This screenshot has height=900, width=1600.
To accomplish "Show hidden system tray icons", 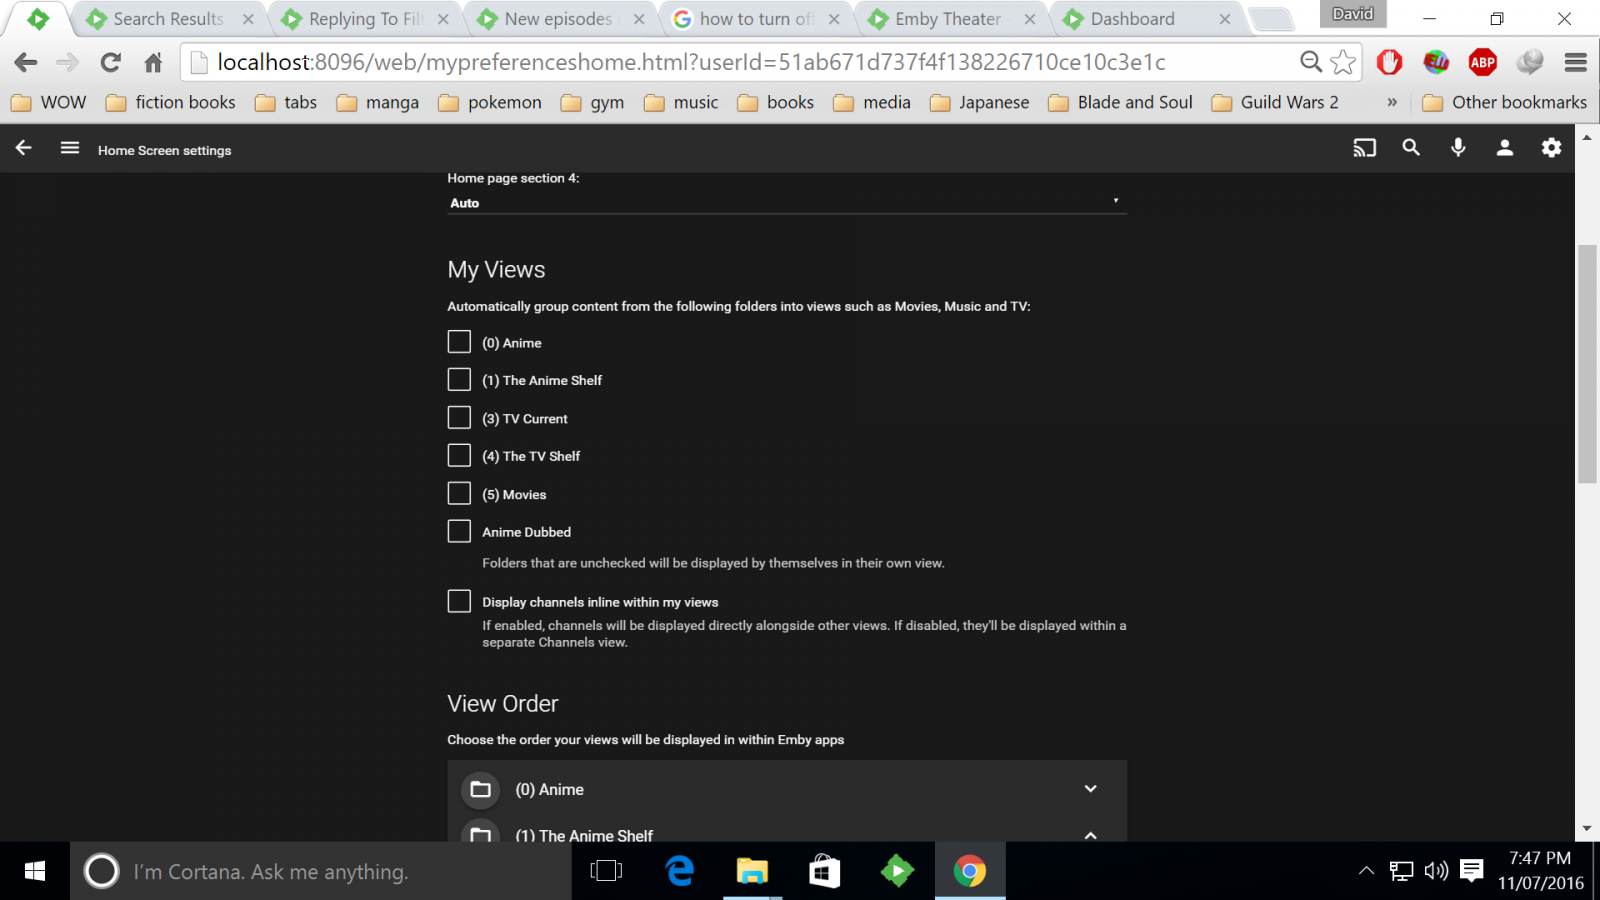I will [x=1366, y=871].
